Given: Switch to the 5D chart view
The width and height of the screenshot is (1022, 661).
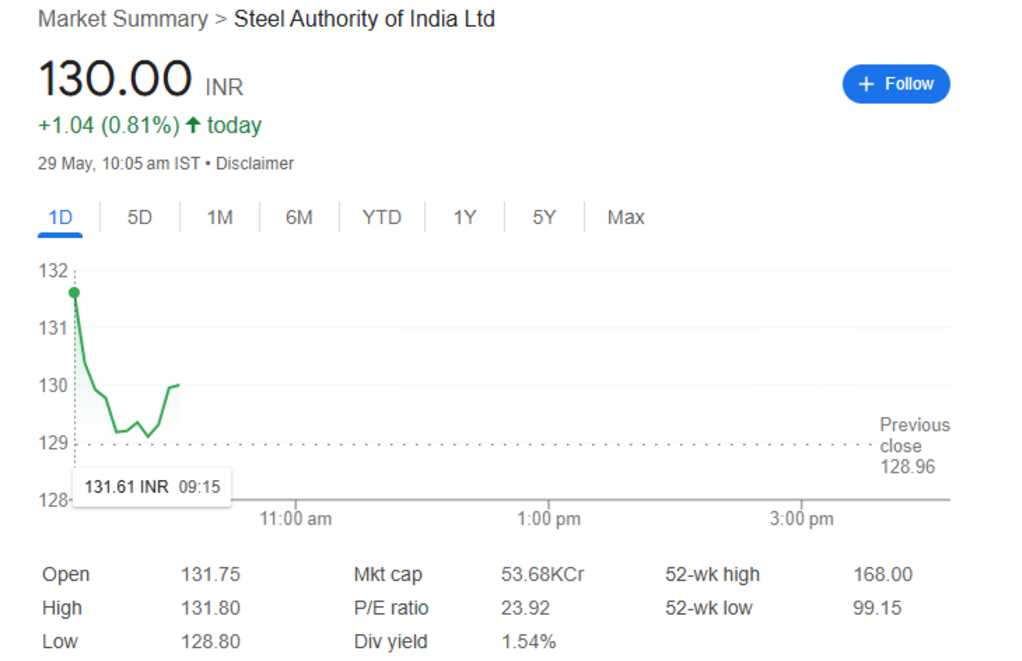Looking at the screenshot, I should tap(139, 216).
